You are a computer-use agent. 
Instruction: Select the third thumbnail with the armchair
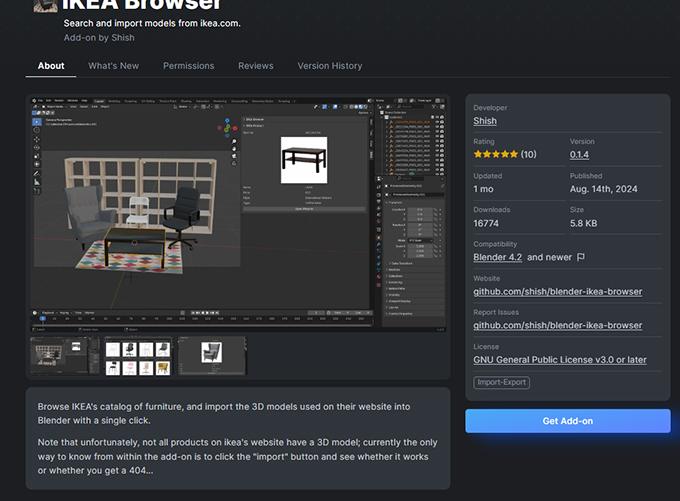click(212, 356)
